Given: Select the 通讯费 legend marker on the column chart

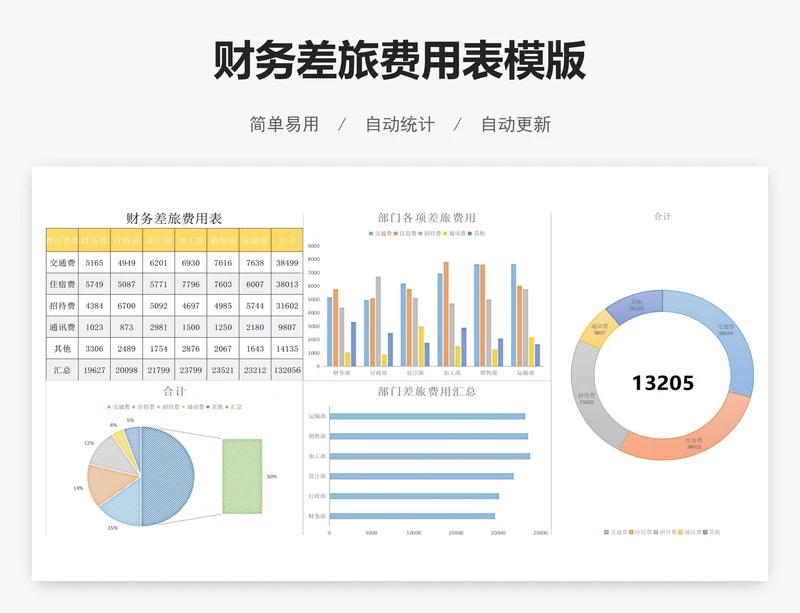Looking at the screenshot, I should pyautogui.click(x=446, y=232).
